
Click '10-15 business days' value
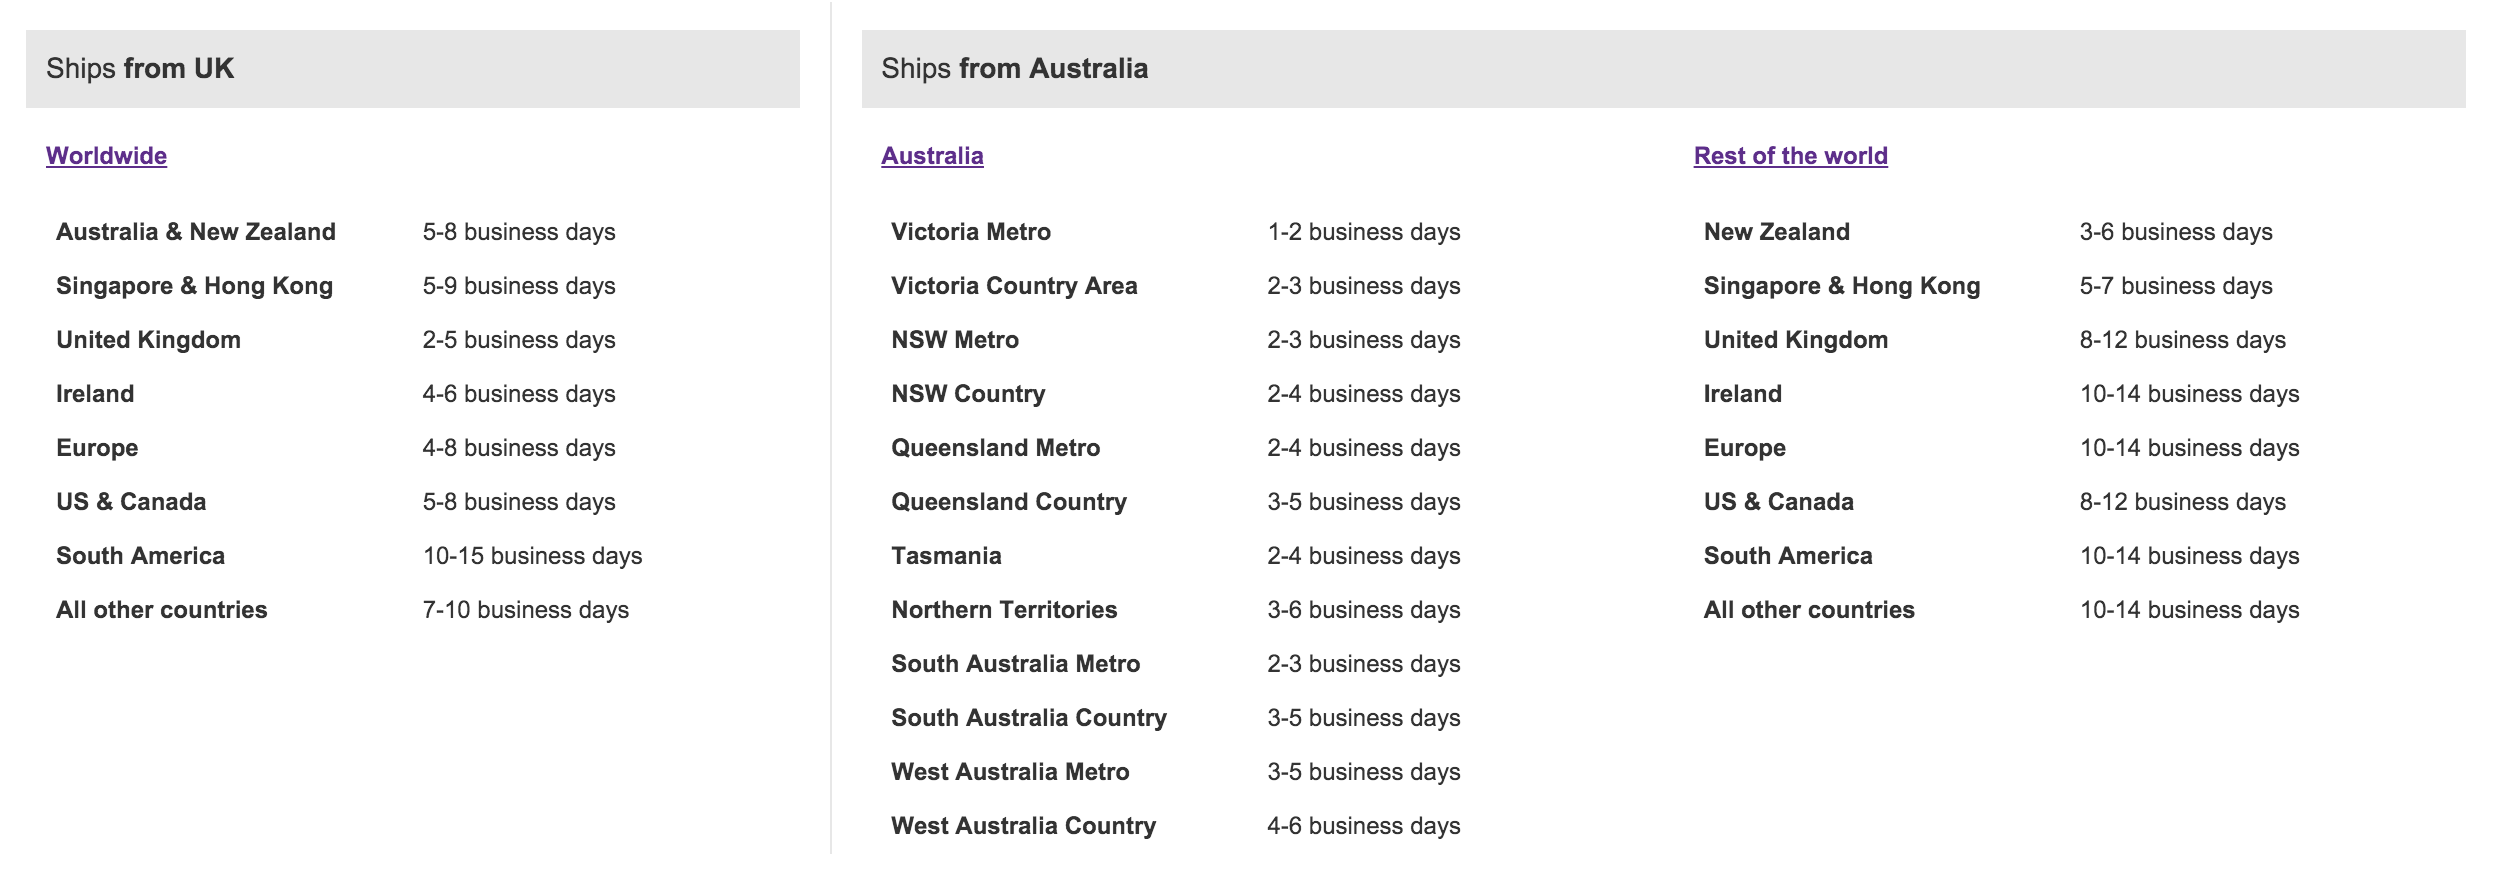[x=532, y=556]
